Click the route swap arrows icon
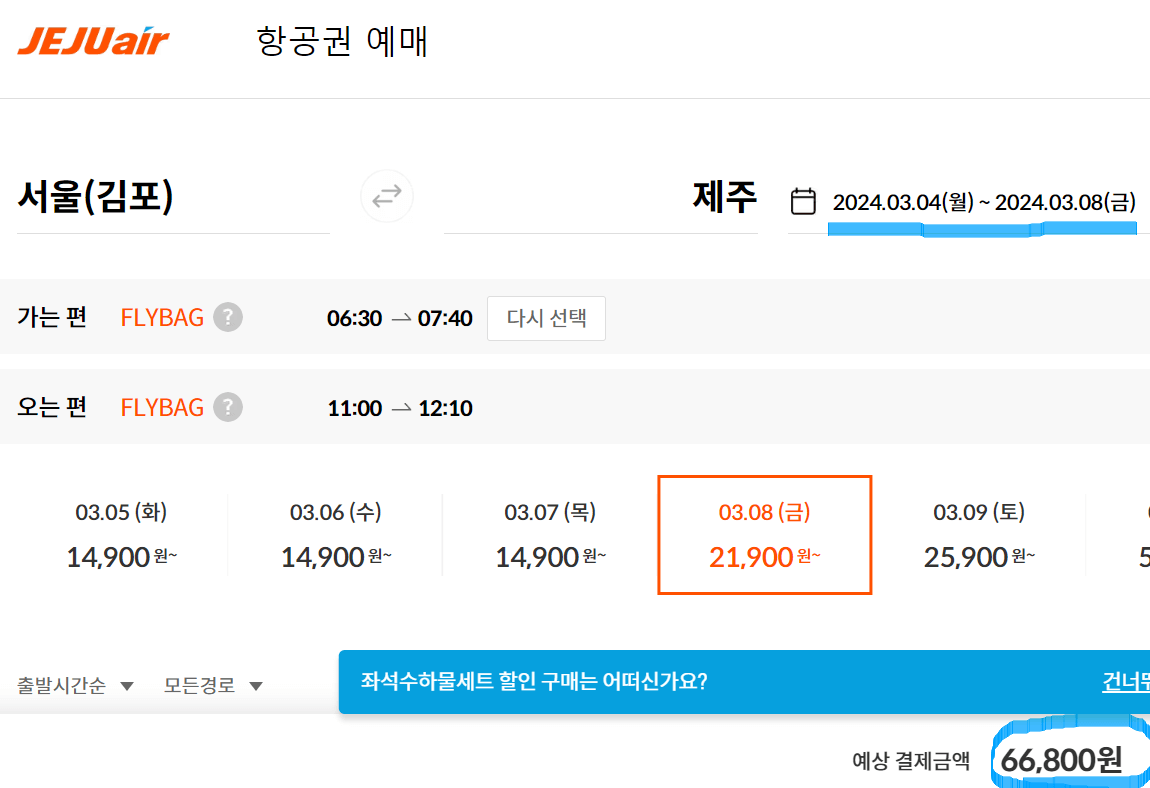Screen dimensions: 1150x788 pos(387,196)
